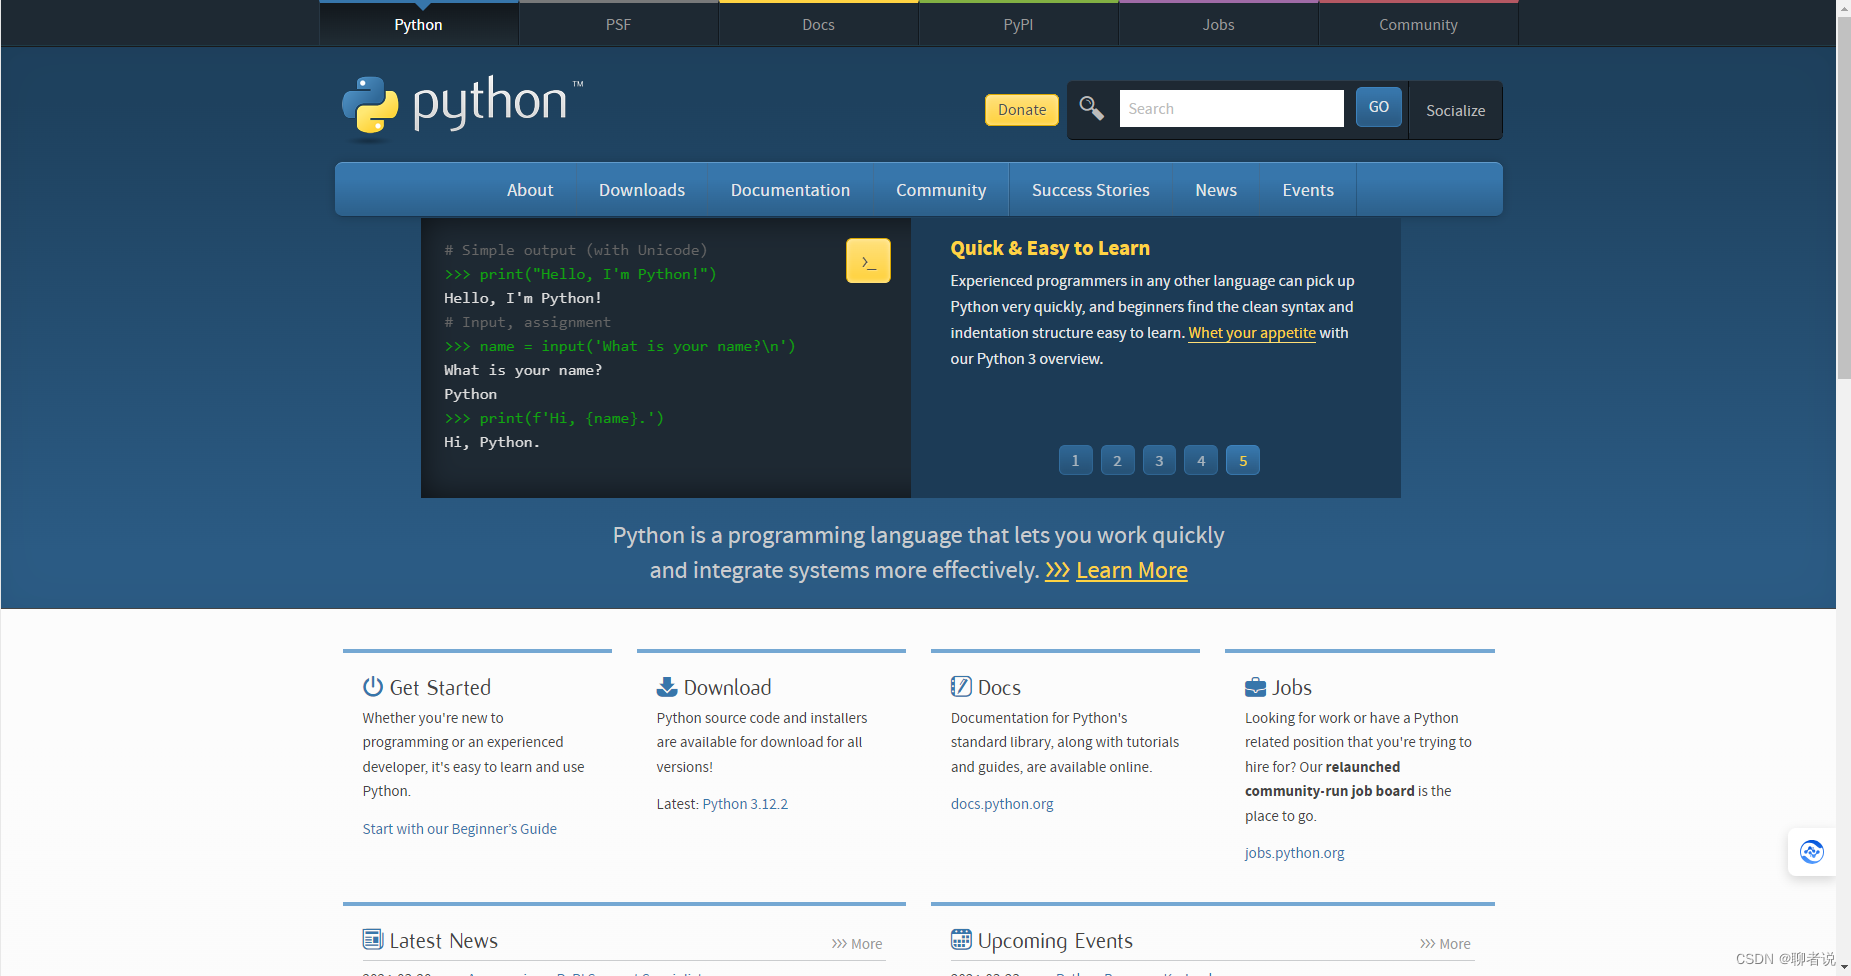This screenshot has width=1851, height=976.
Task: Click the Docs notebook icon
Action: [961, 686]
